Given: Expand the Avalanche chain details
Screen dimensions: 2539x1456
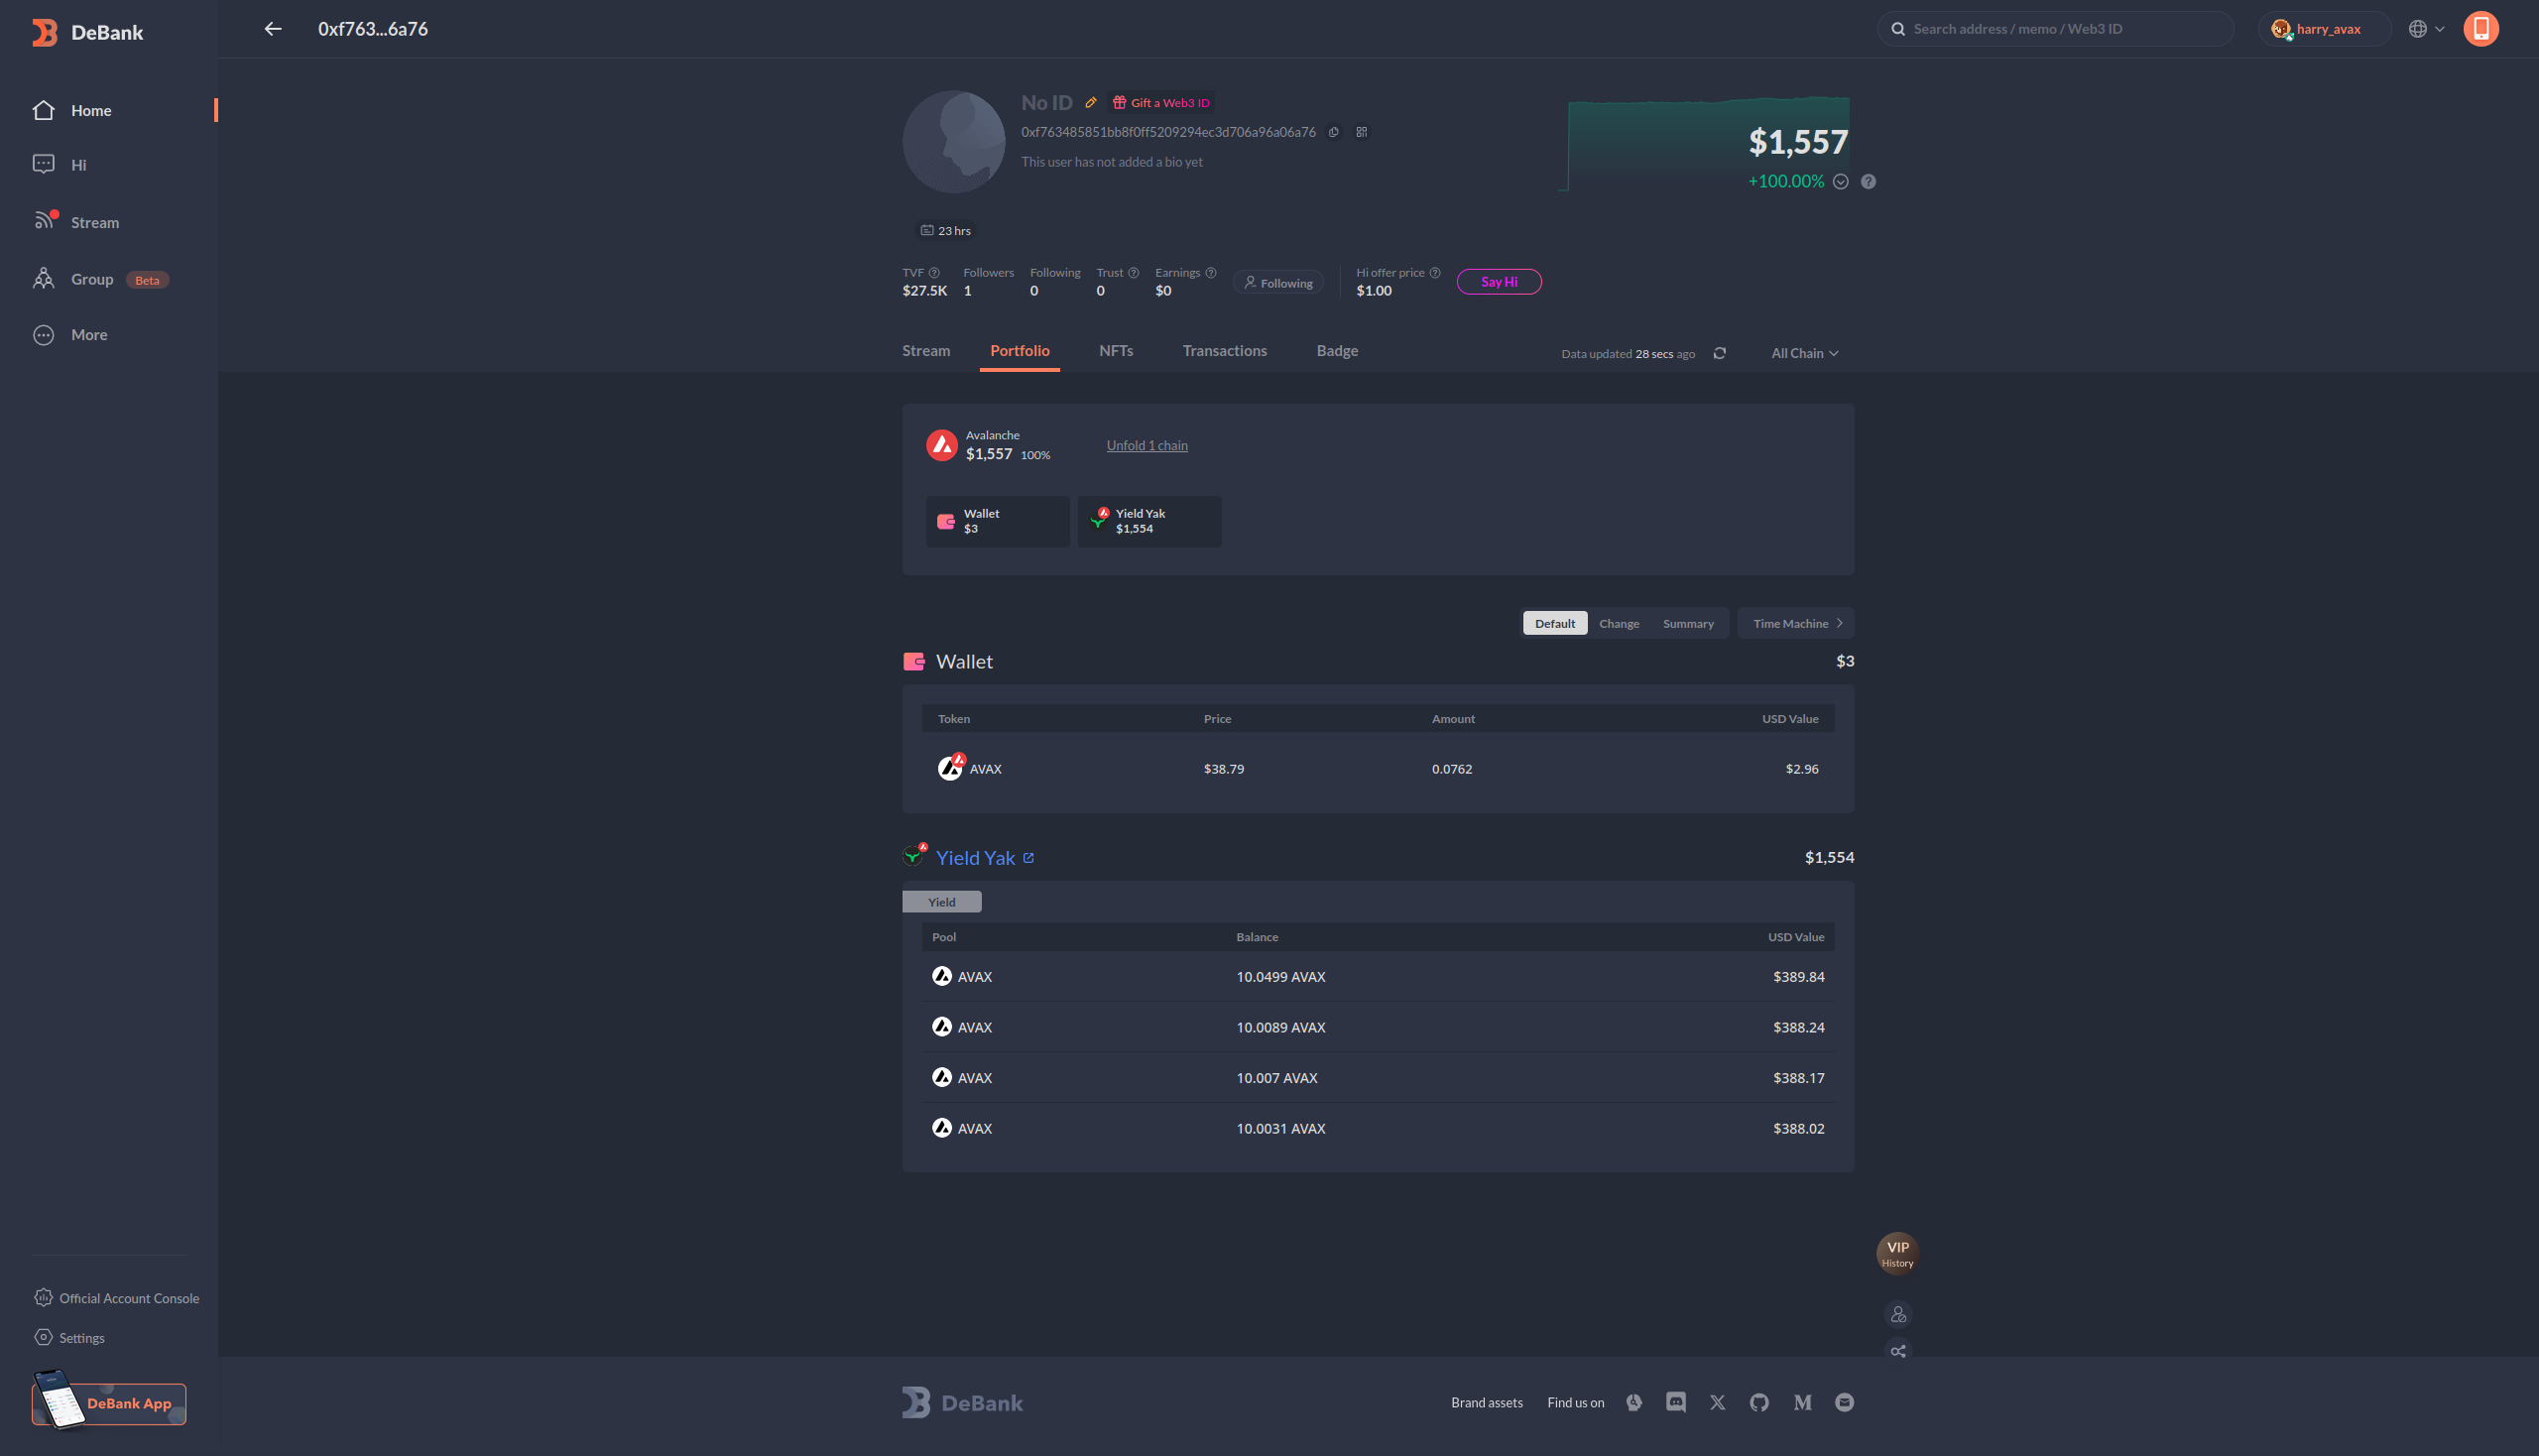Looking at the screenshot, I should click(x=1146, y=446).
